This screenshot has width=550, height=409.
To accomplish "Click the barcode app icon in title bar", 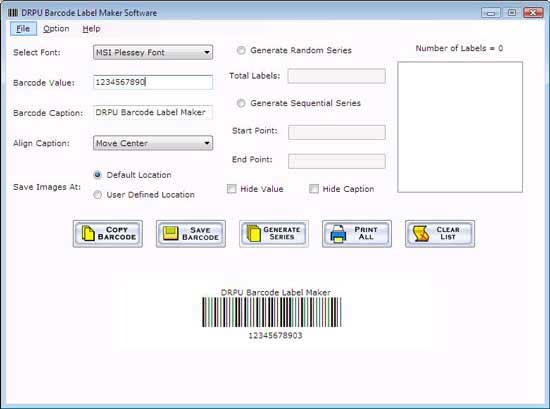I will pos(13,13).
